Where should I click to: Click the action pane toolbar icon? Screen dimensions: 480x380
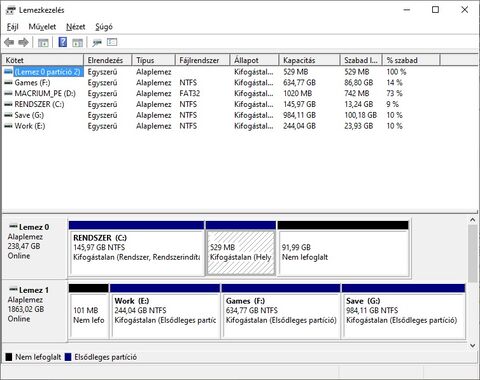click(77, 43)
